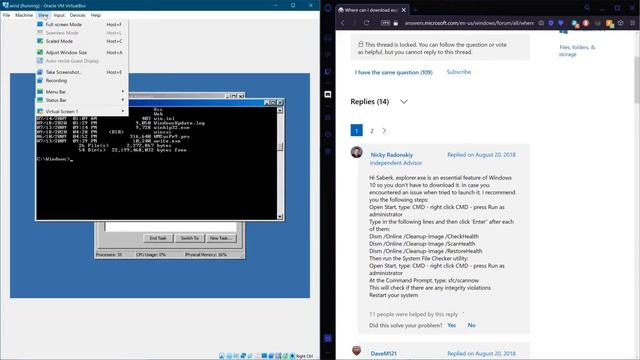Click the browser tab search magnifier icon
Viewport: 640px width, 360px height.
pos(587,8)
